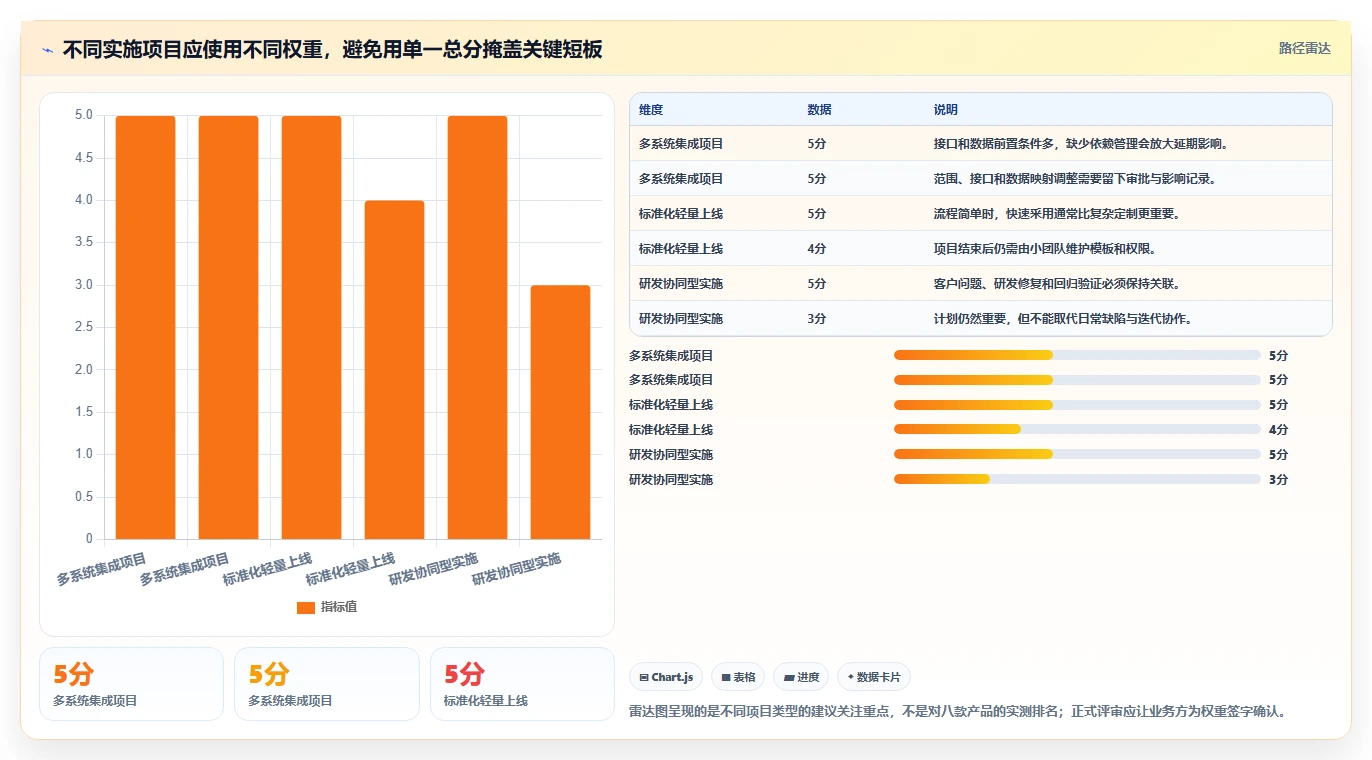1372x760 pixels.
Task: Select the 进度 tag
Action: coord(801,677)
